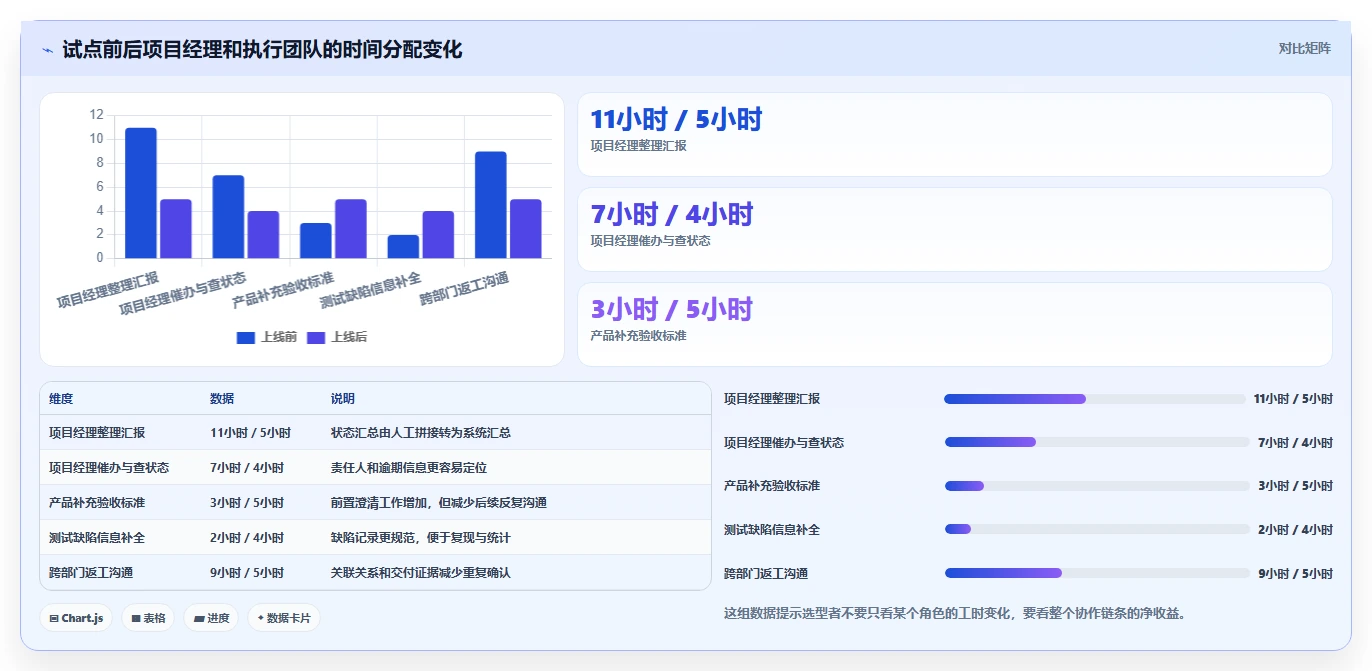Click the 测试缺陷信息补全 progress bar
1372x671 pixels.
tap(1097, 529)
